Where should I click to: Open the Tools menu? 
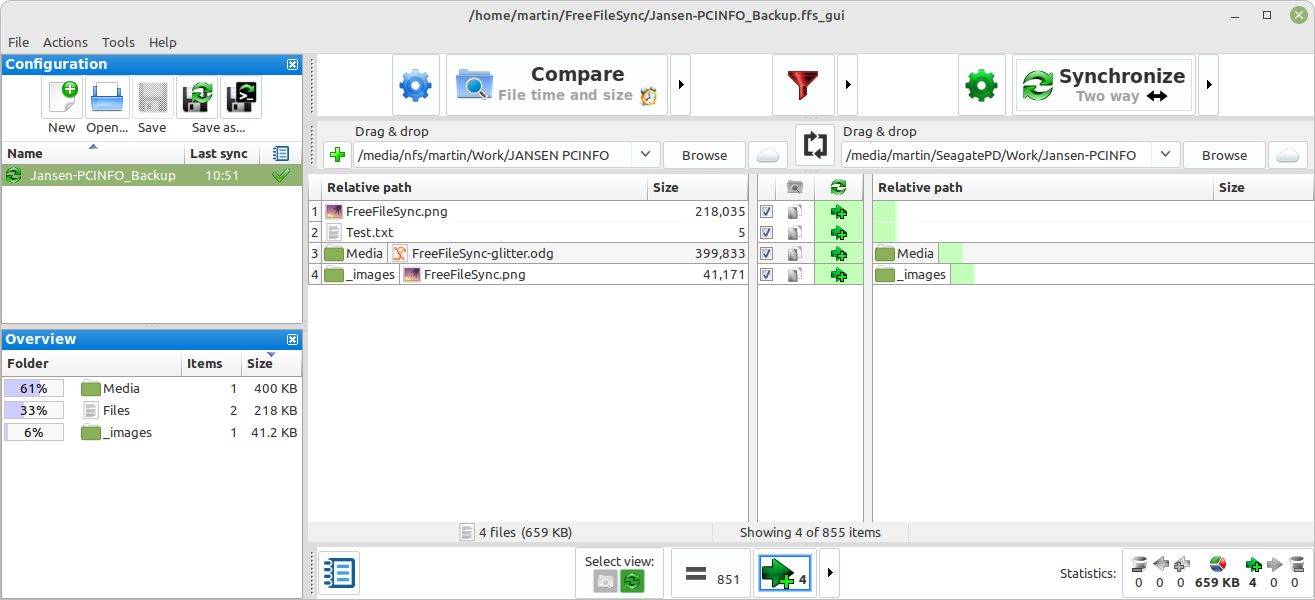click(x=118, y=42)
